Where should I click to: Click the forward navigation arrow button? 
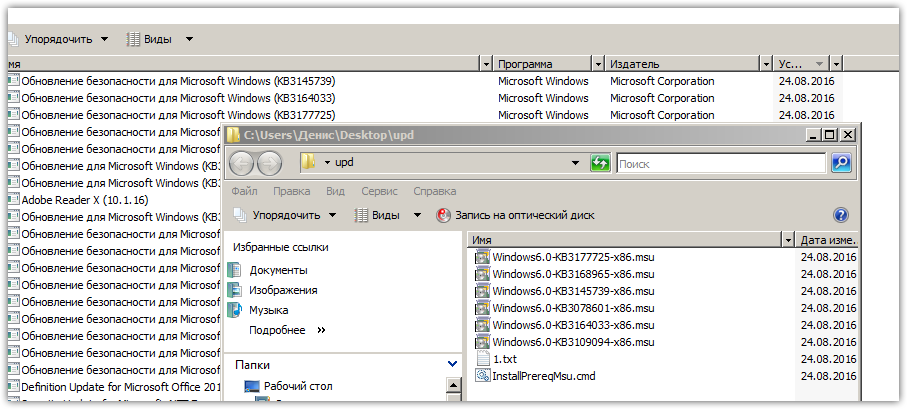[269, 163]
